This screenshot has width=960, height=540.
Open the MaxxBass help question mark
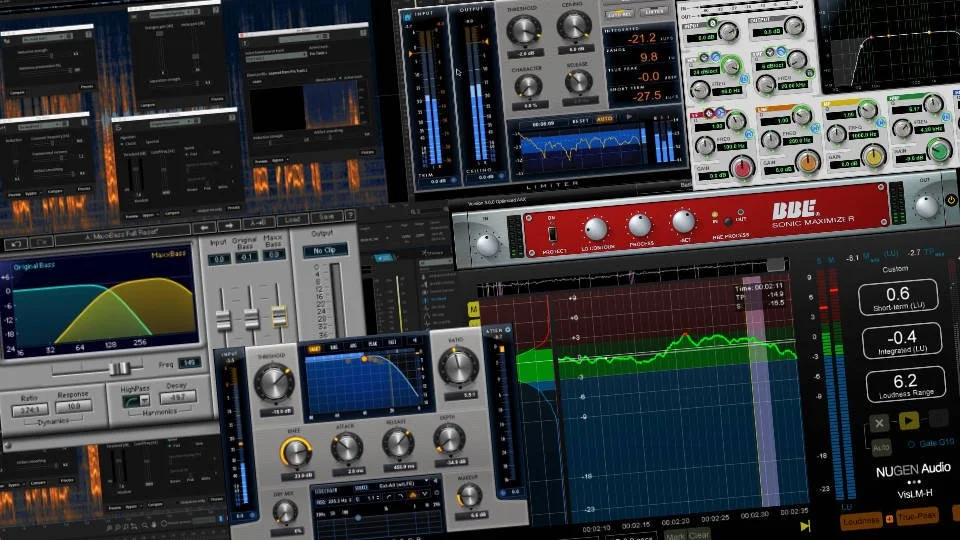pos(350,215)
